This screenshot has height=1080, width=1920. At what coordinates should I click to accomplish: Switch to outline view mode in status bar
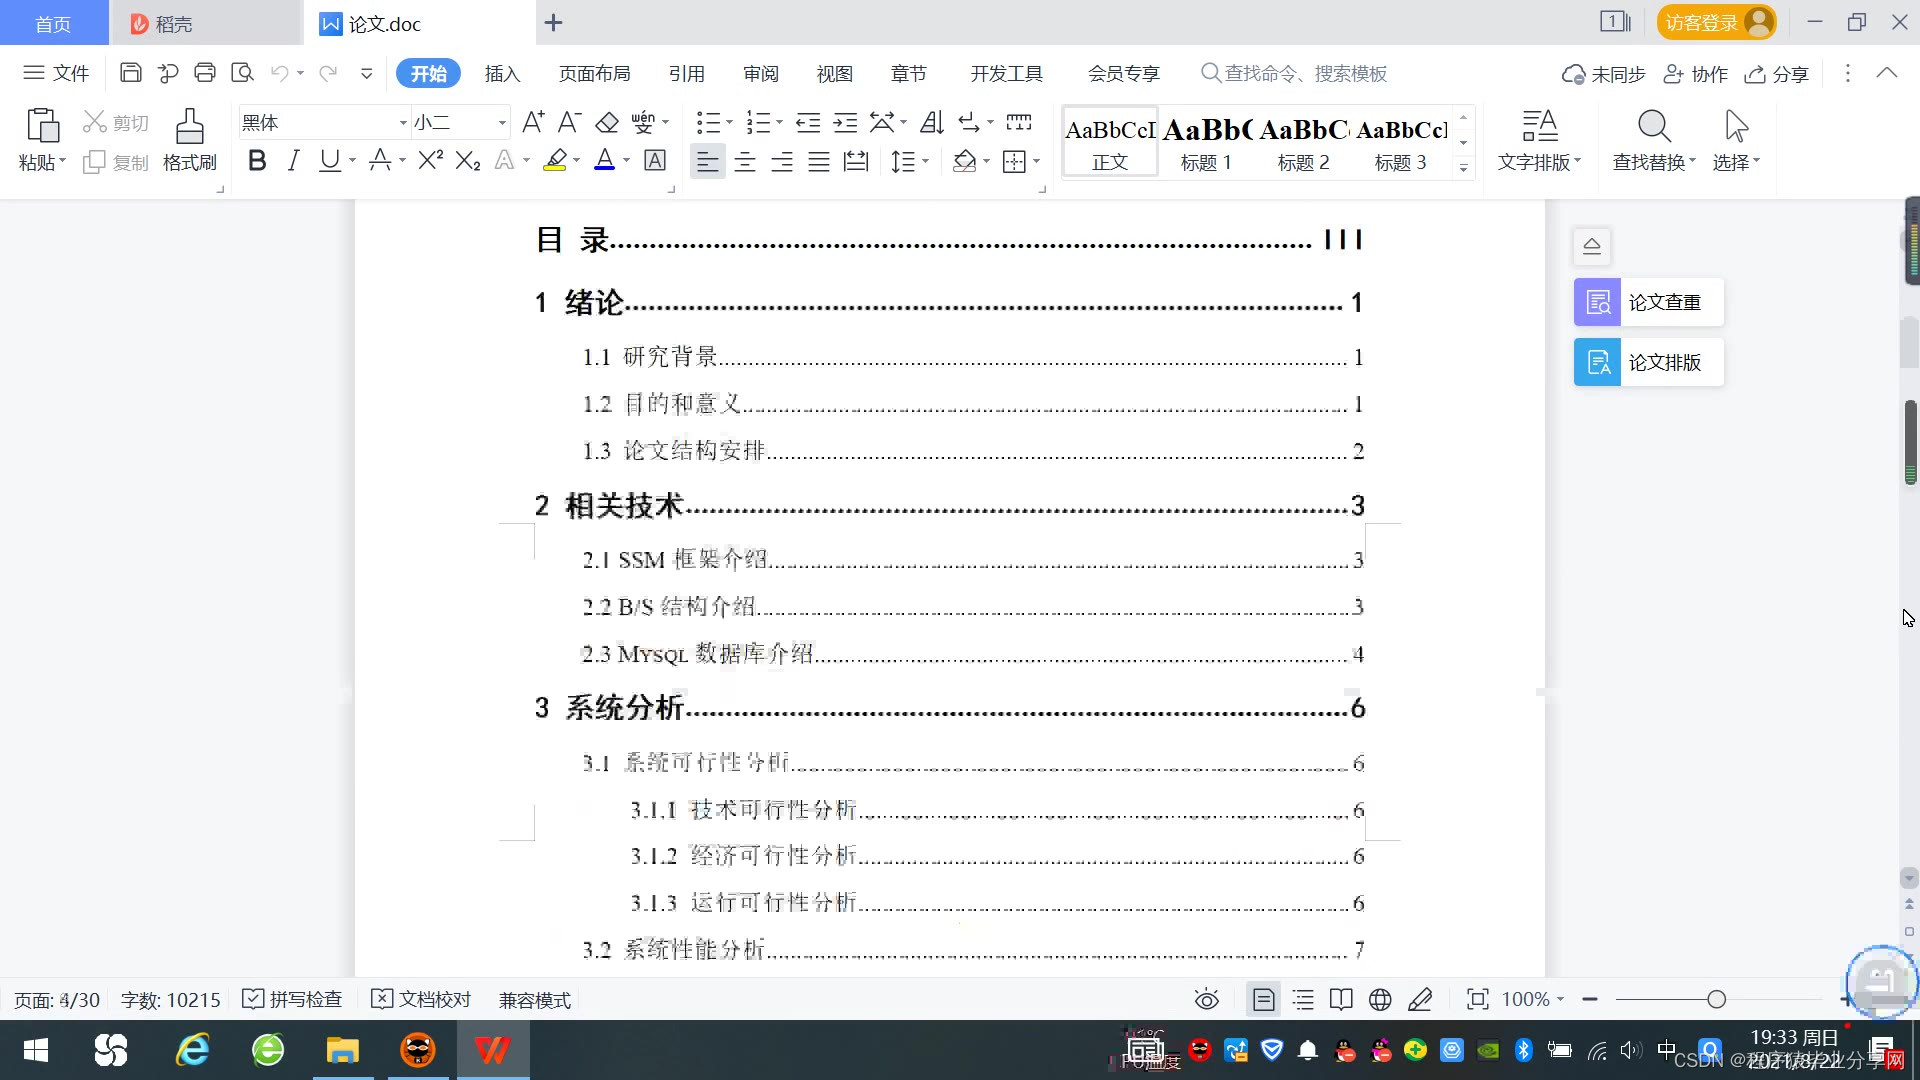(1303, 1000)
